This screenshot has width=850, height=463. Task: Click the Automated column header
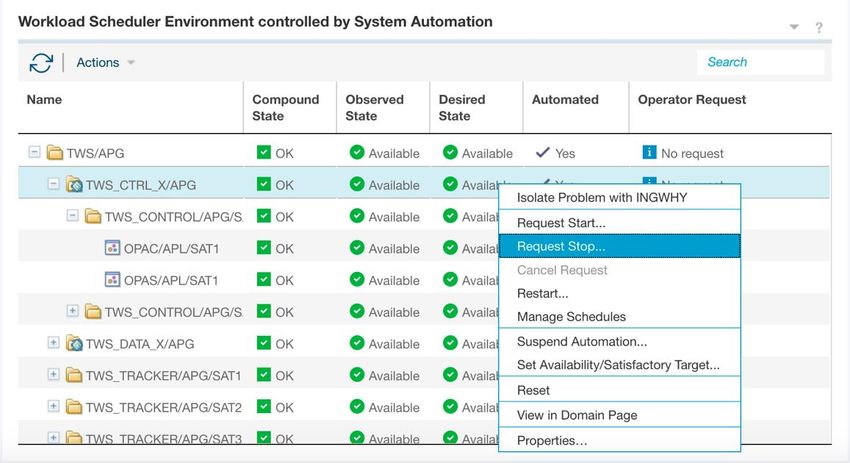click(576, 107)
